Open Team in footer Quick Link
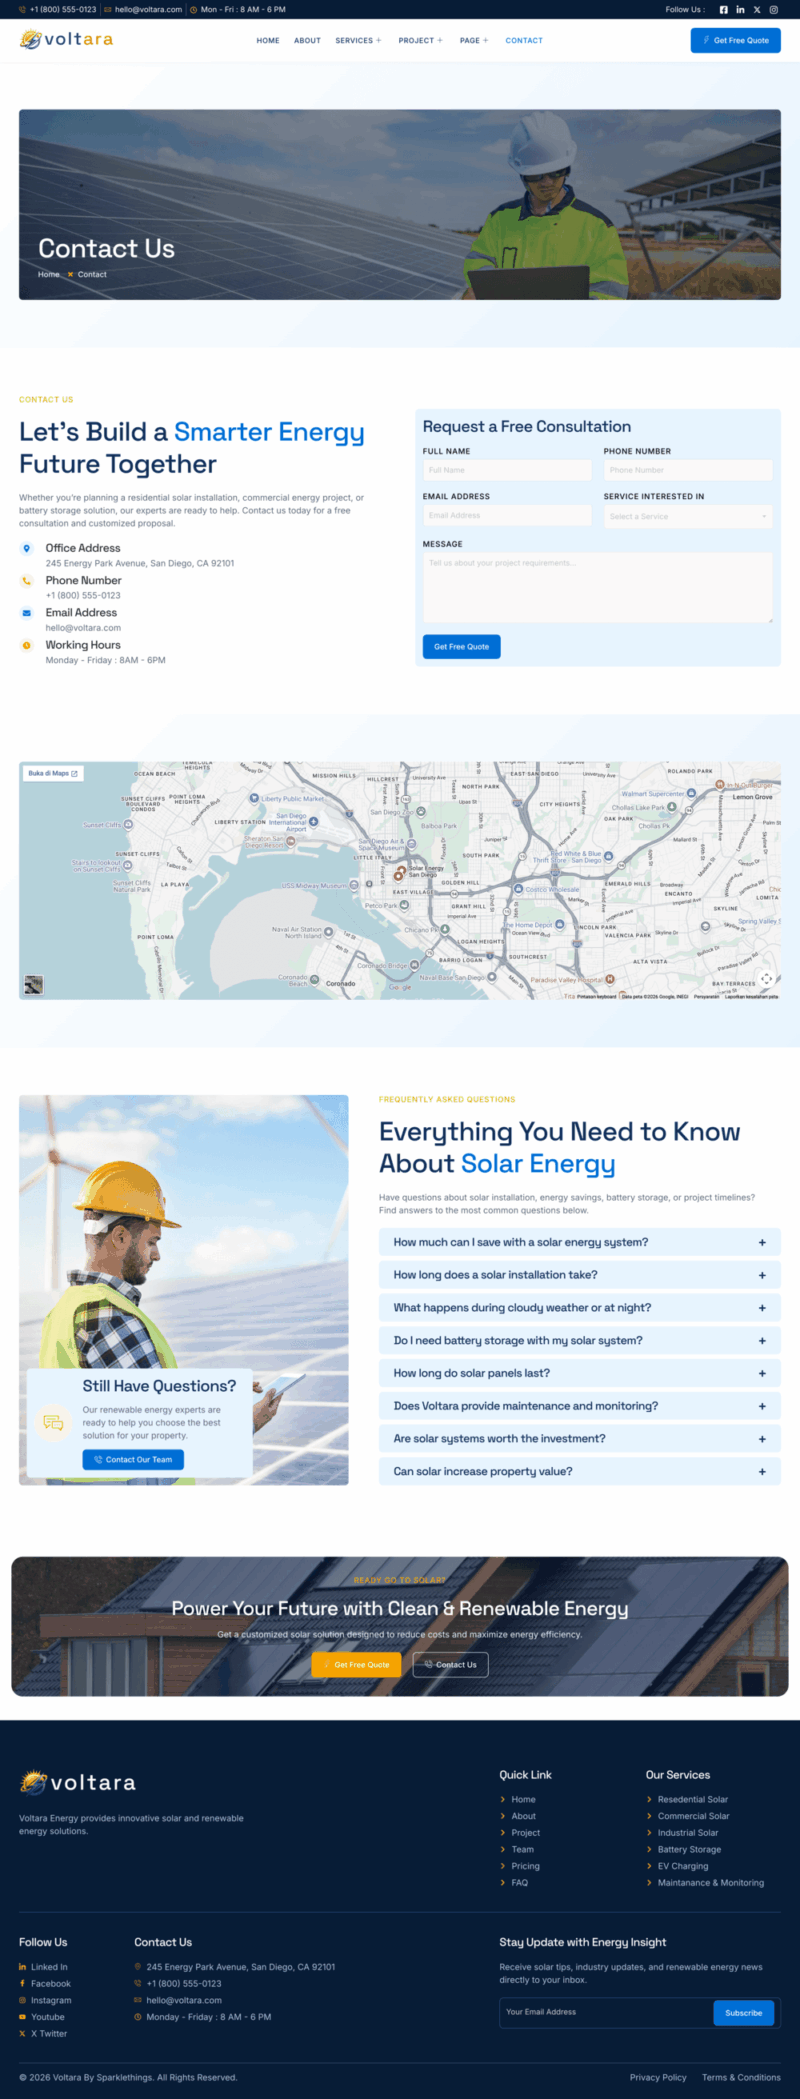The height and width of the screenshot is (2099, 800). click(x=522, y=1850)
